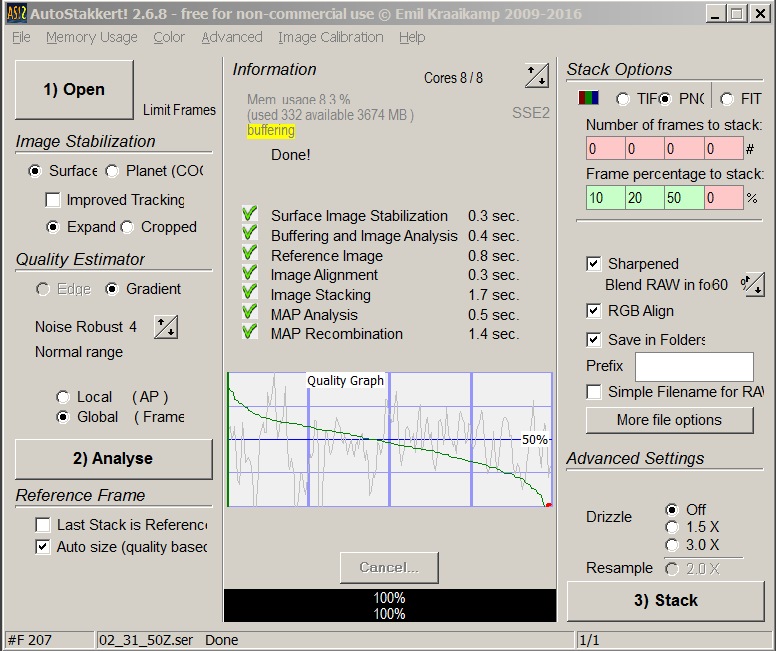This screenshot has width=776, height=651.
Task: Click the frame percentage field showing 20
Action: click(x=644, y=198)
